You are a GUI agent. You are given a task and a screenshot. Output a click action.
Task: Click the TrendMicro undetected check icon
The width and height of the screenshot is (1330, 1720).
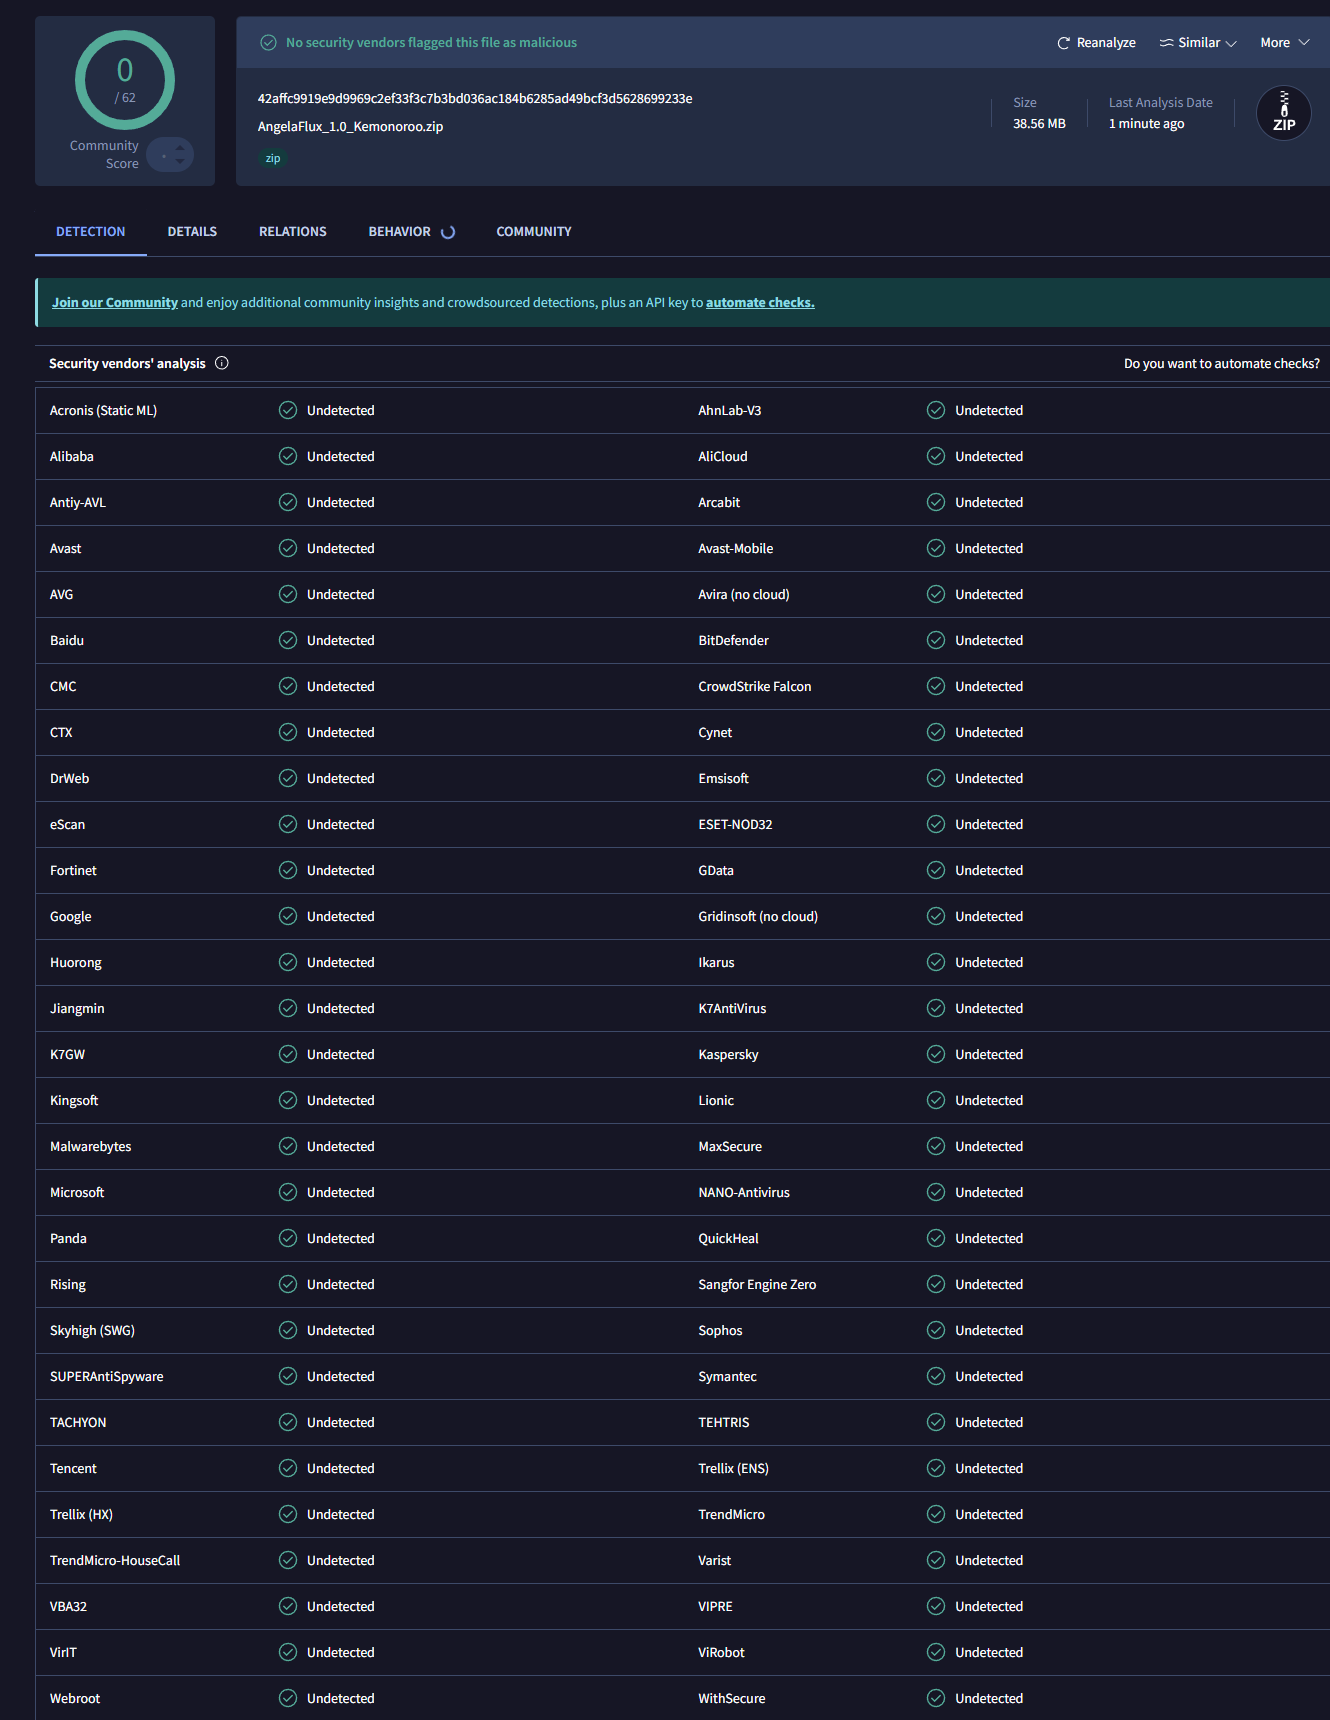[x=936, y=1514]
